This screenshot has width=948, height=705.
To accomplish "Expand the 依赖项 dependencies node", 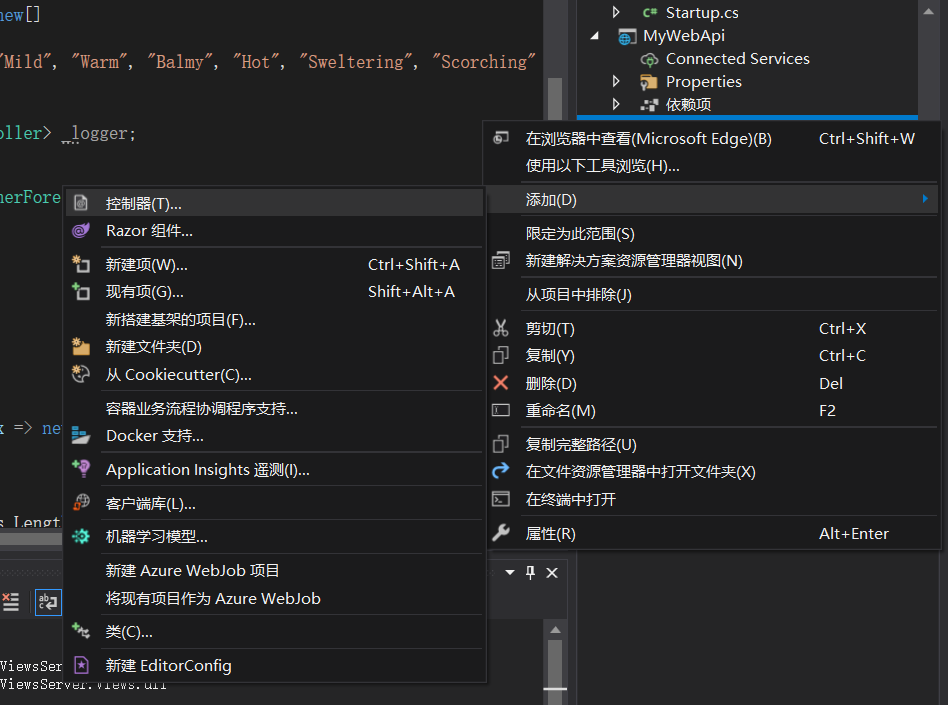I will 615,104.
